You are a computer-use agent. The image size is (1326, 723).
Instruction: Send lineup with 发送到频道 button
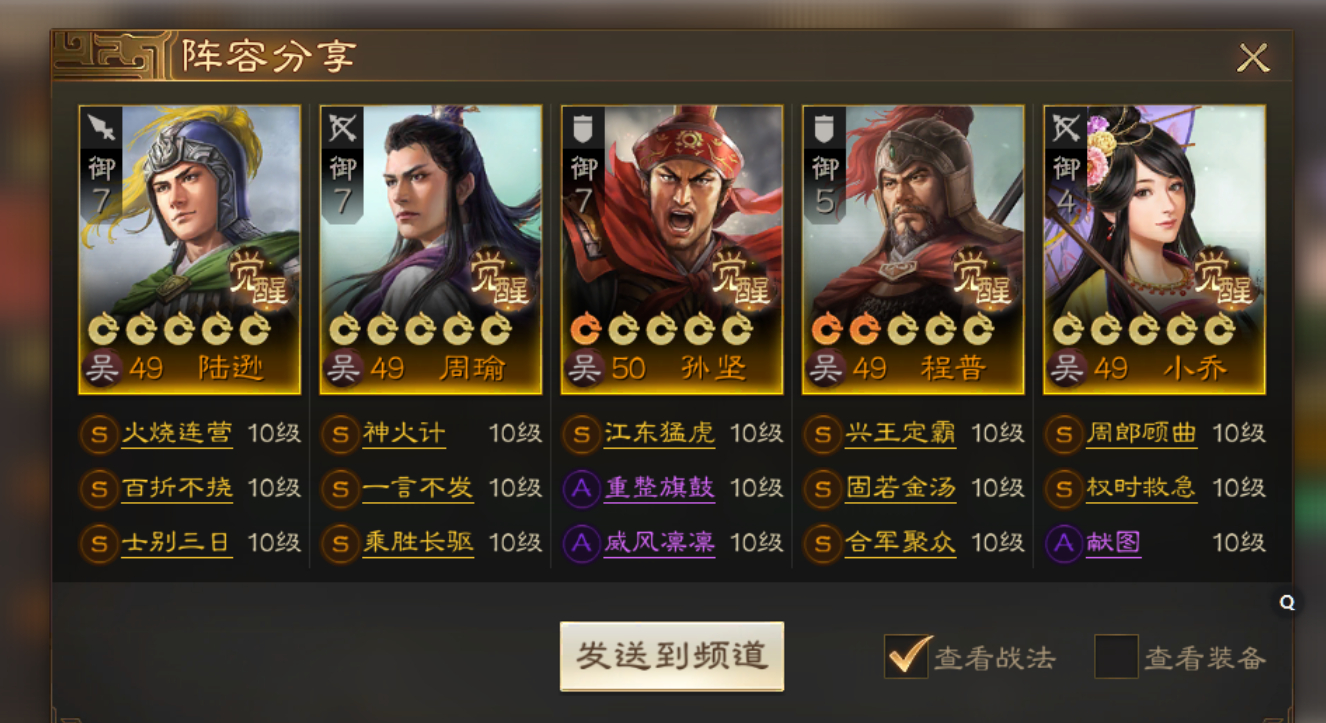[x=672, y=656]
